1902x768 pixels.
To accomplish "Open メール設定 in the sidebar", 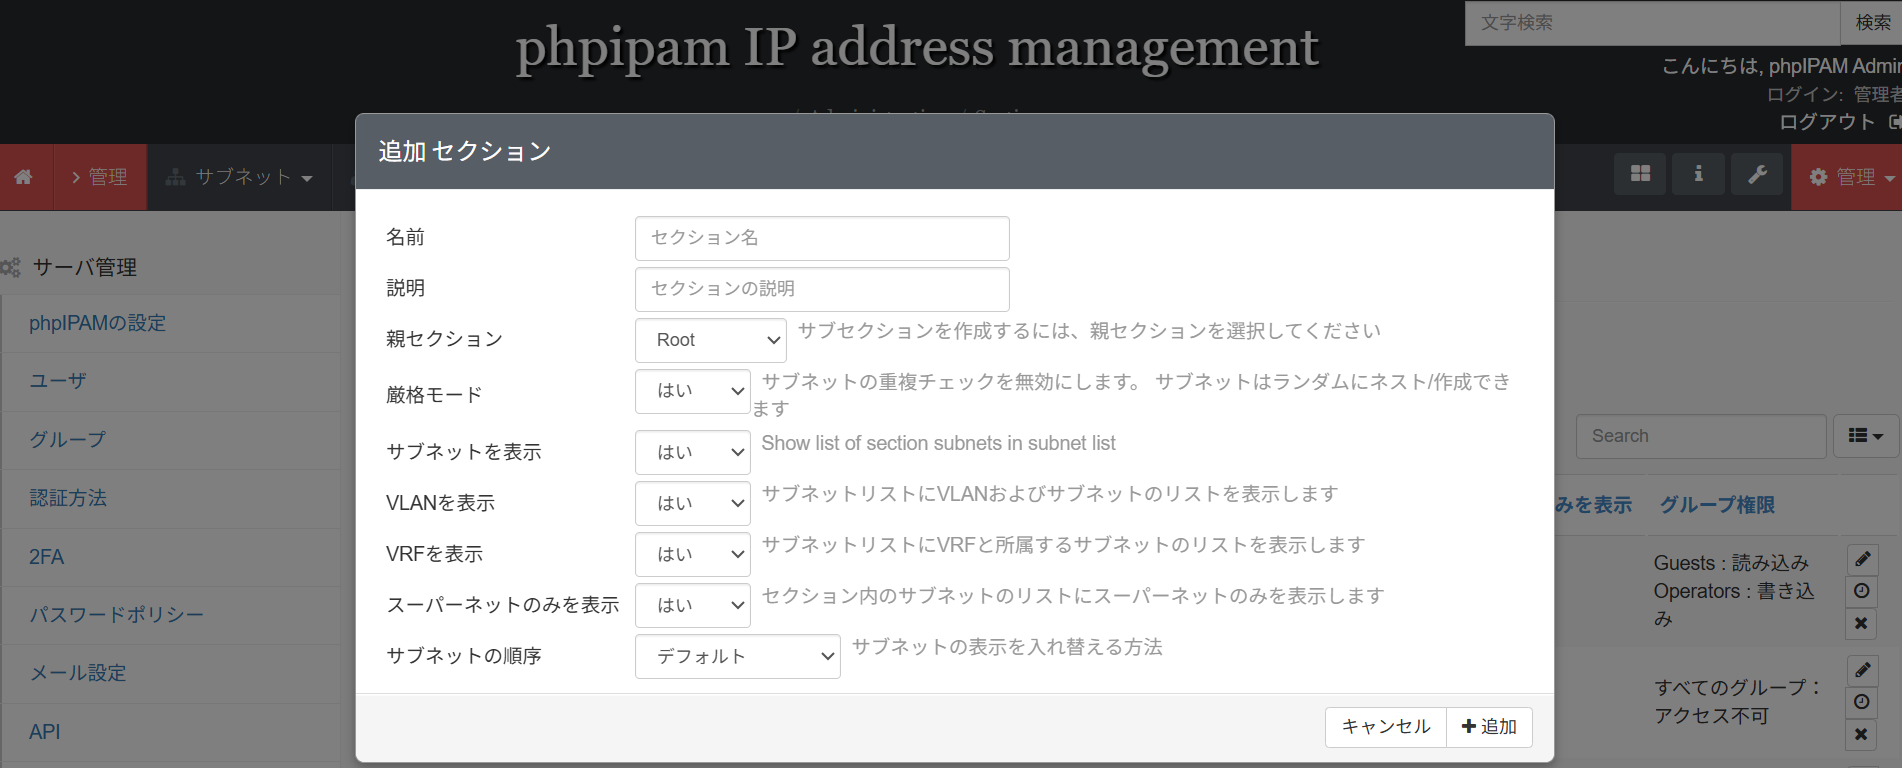I will pos(77,673).
